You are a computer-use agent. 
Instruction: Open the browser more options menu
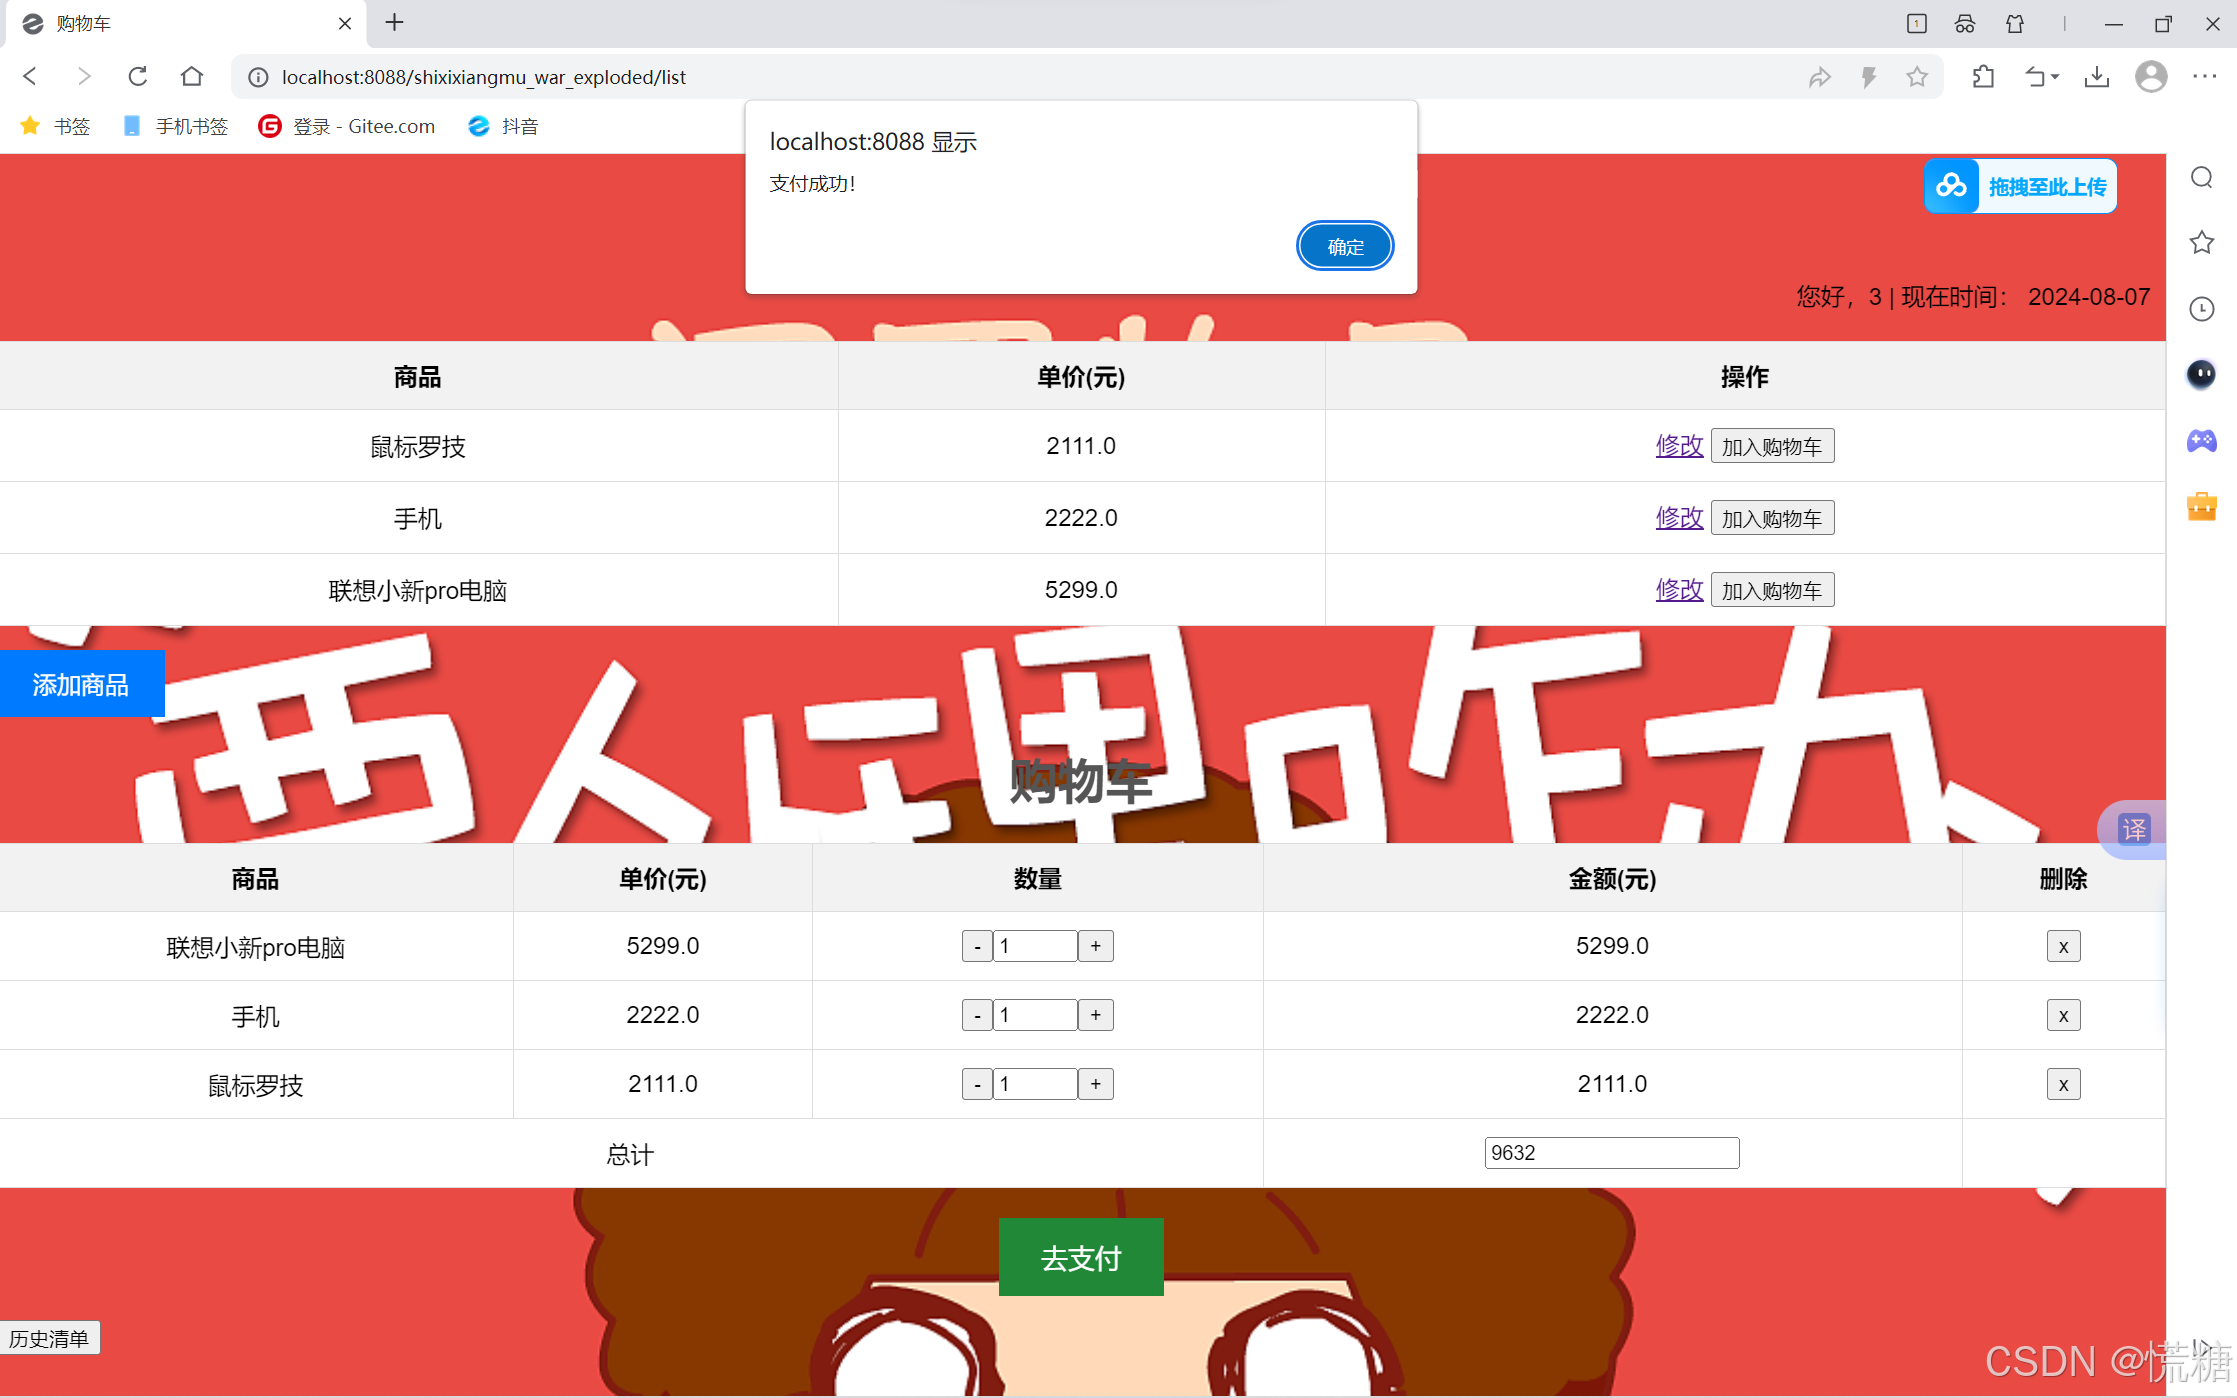pyautogui.click(x=2204, y=77)
